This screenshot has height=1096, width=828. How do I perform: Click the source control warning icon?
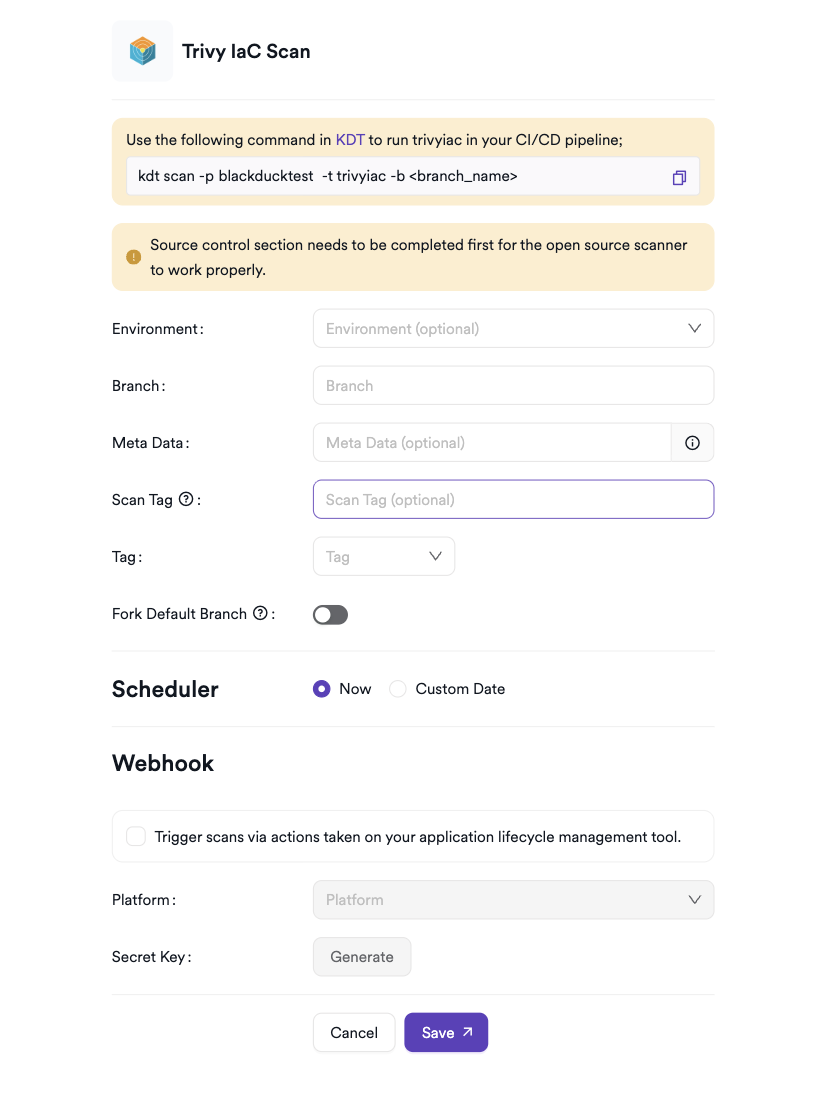(x=134, y=257)
